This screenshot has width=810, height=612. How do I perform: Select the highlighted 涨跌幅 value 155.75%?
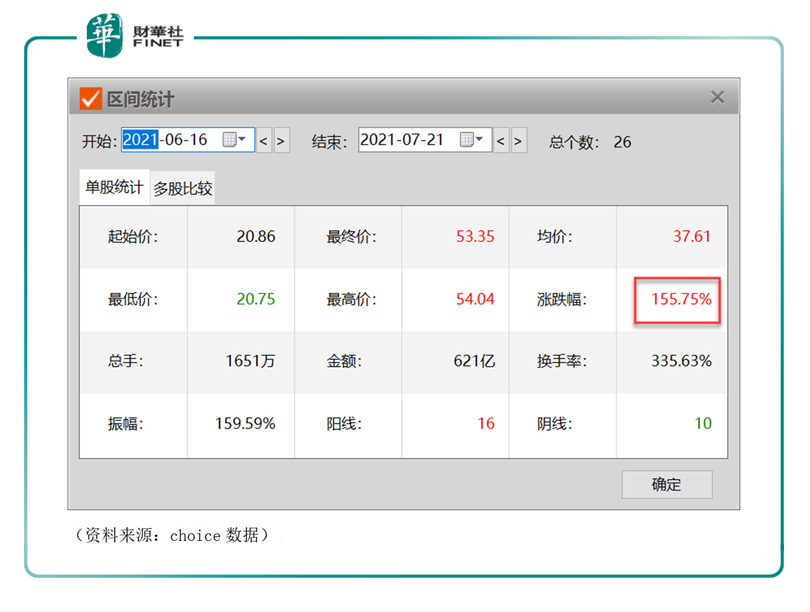(x=678, y=299)
